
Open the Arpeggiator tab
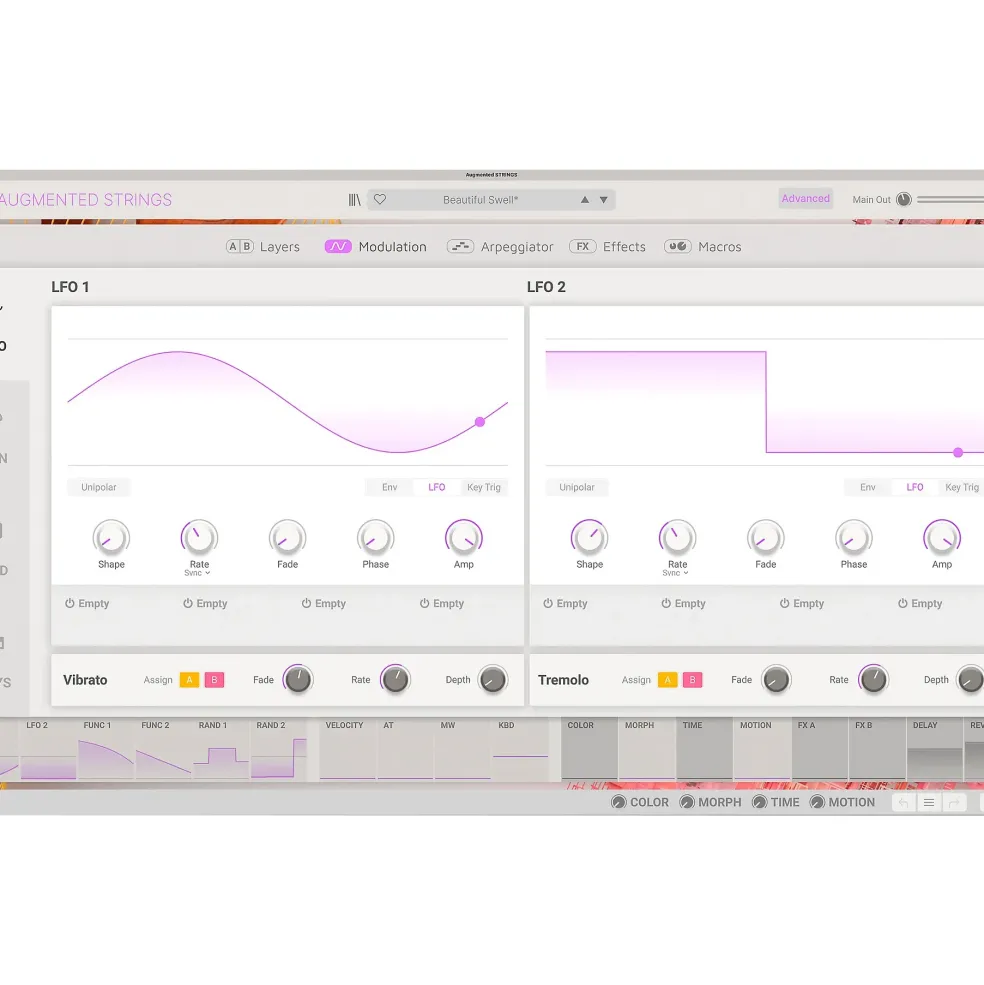tap(500, 247)
